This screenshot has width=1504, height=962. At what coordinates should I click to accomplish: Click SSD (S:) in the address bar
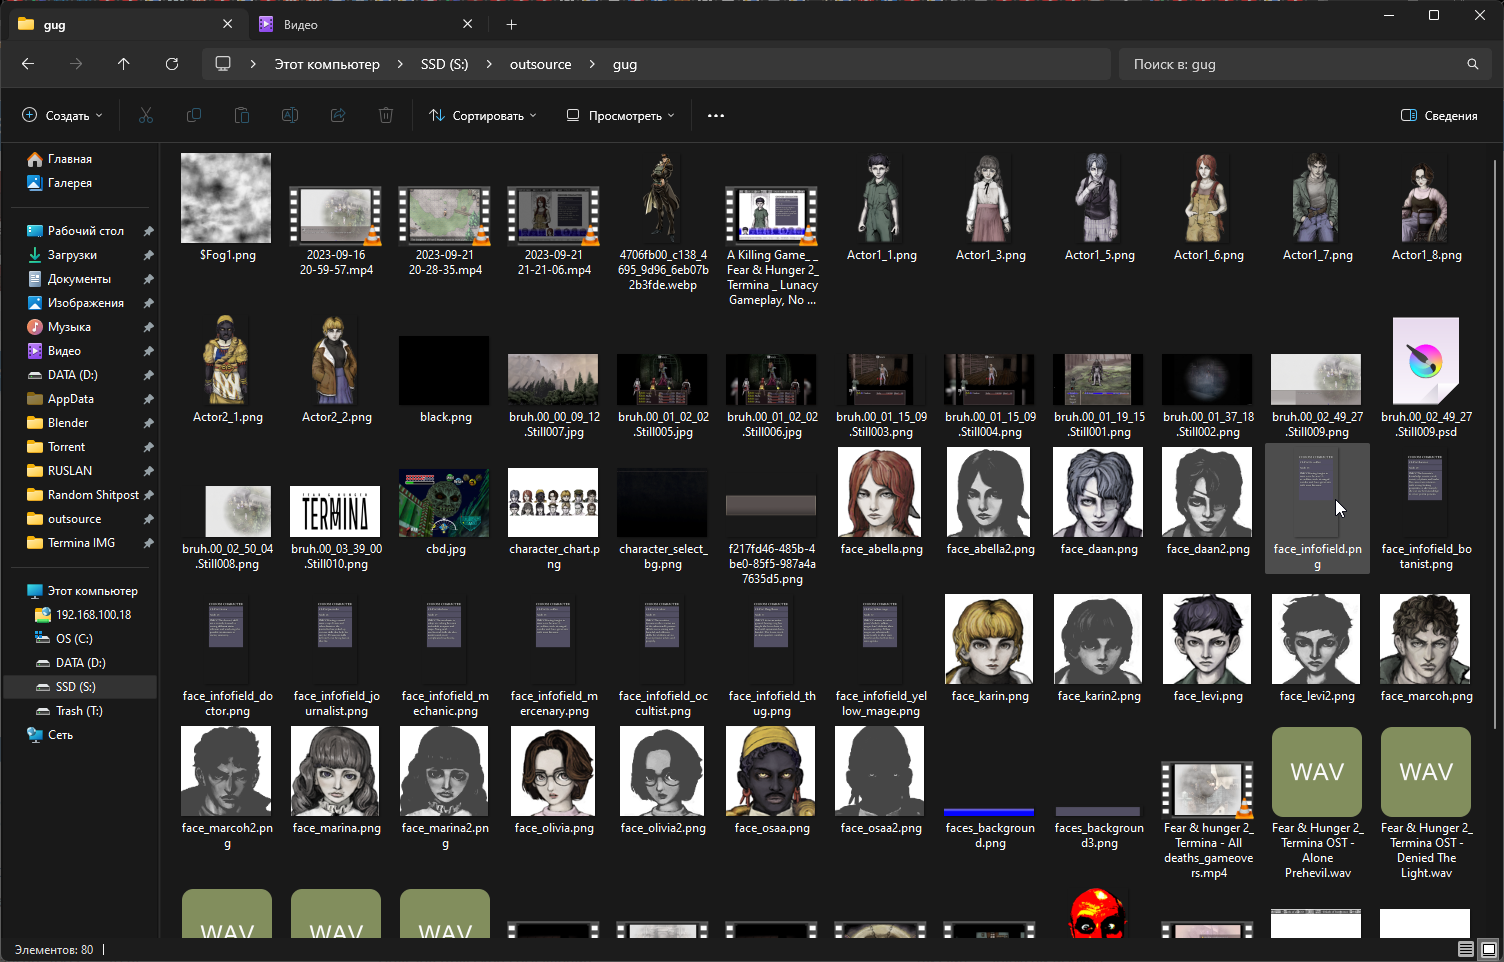(444, 64)
